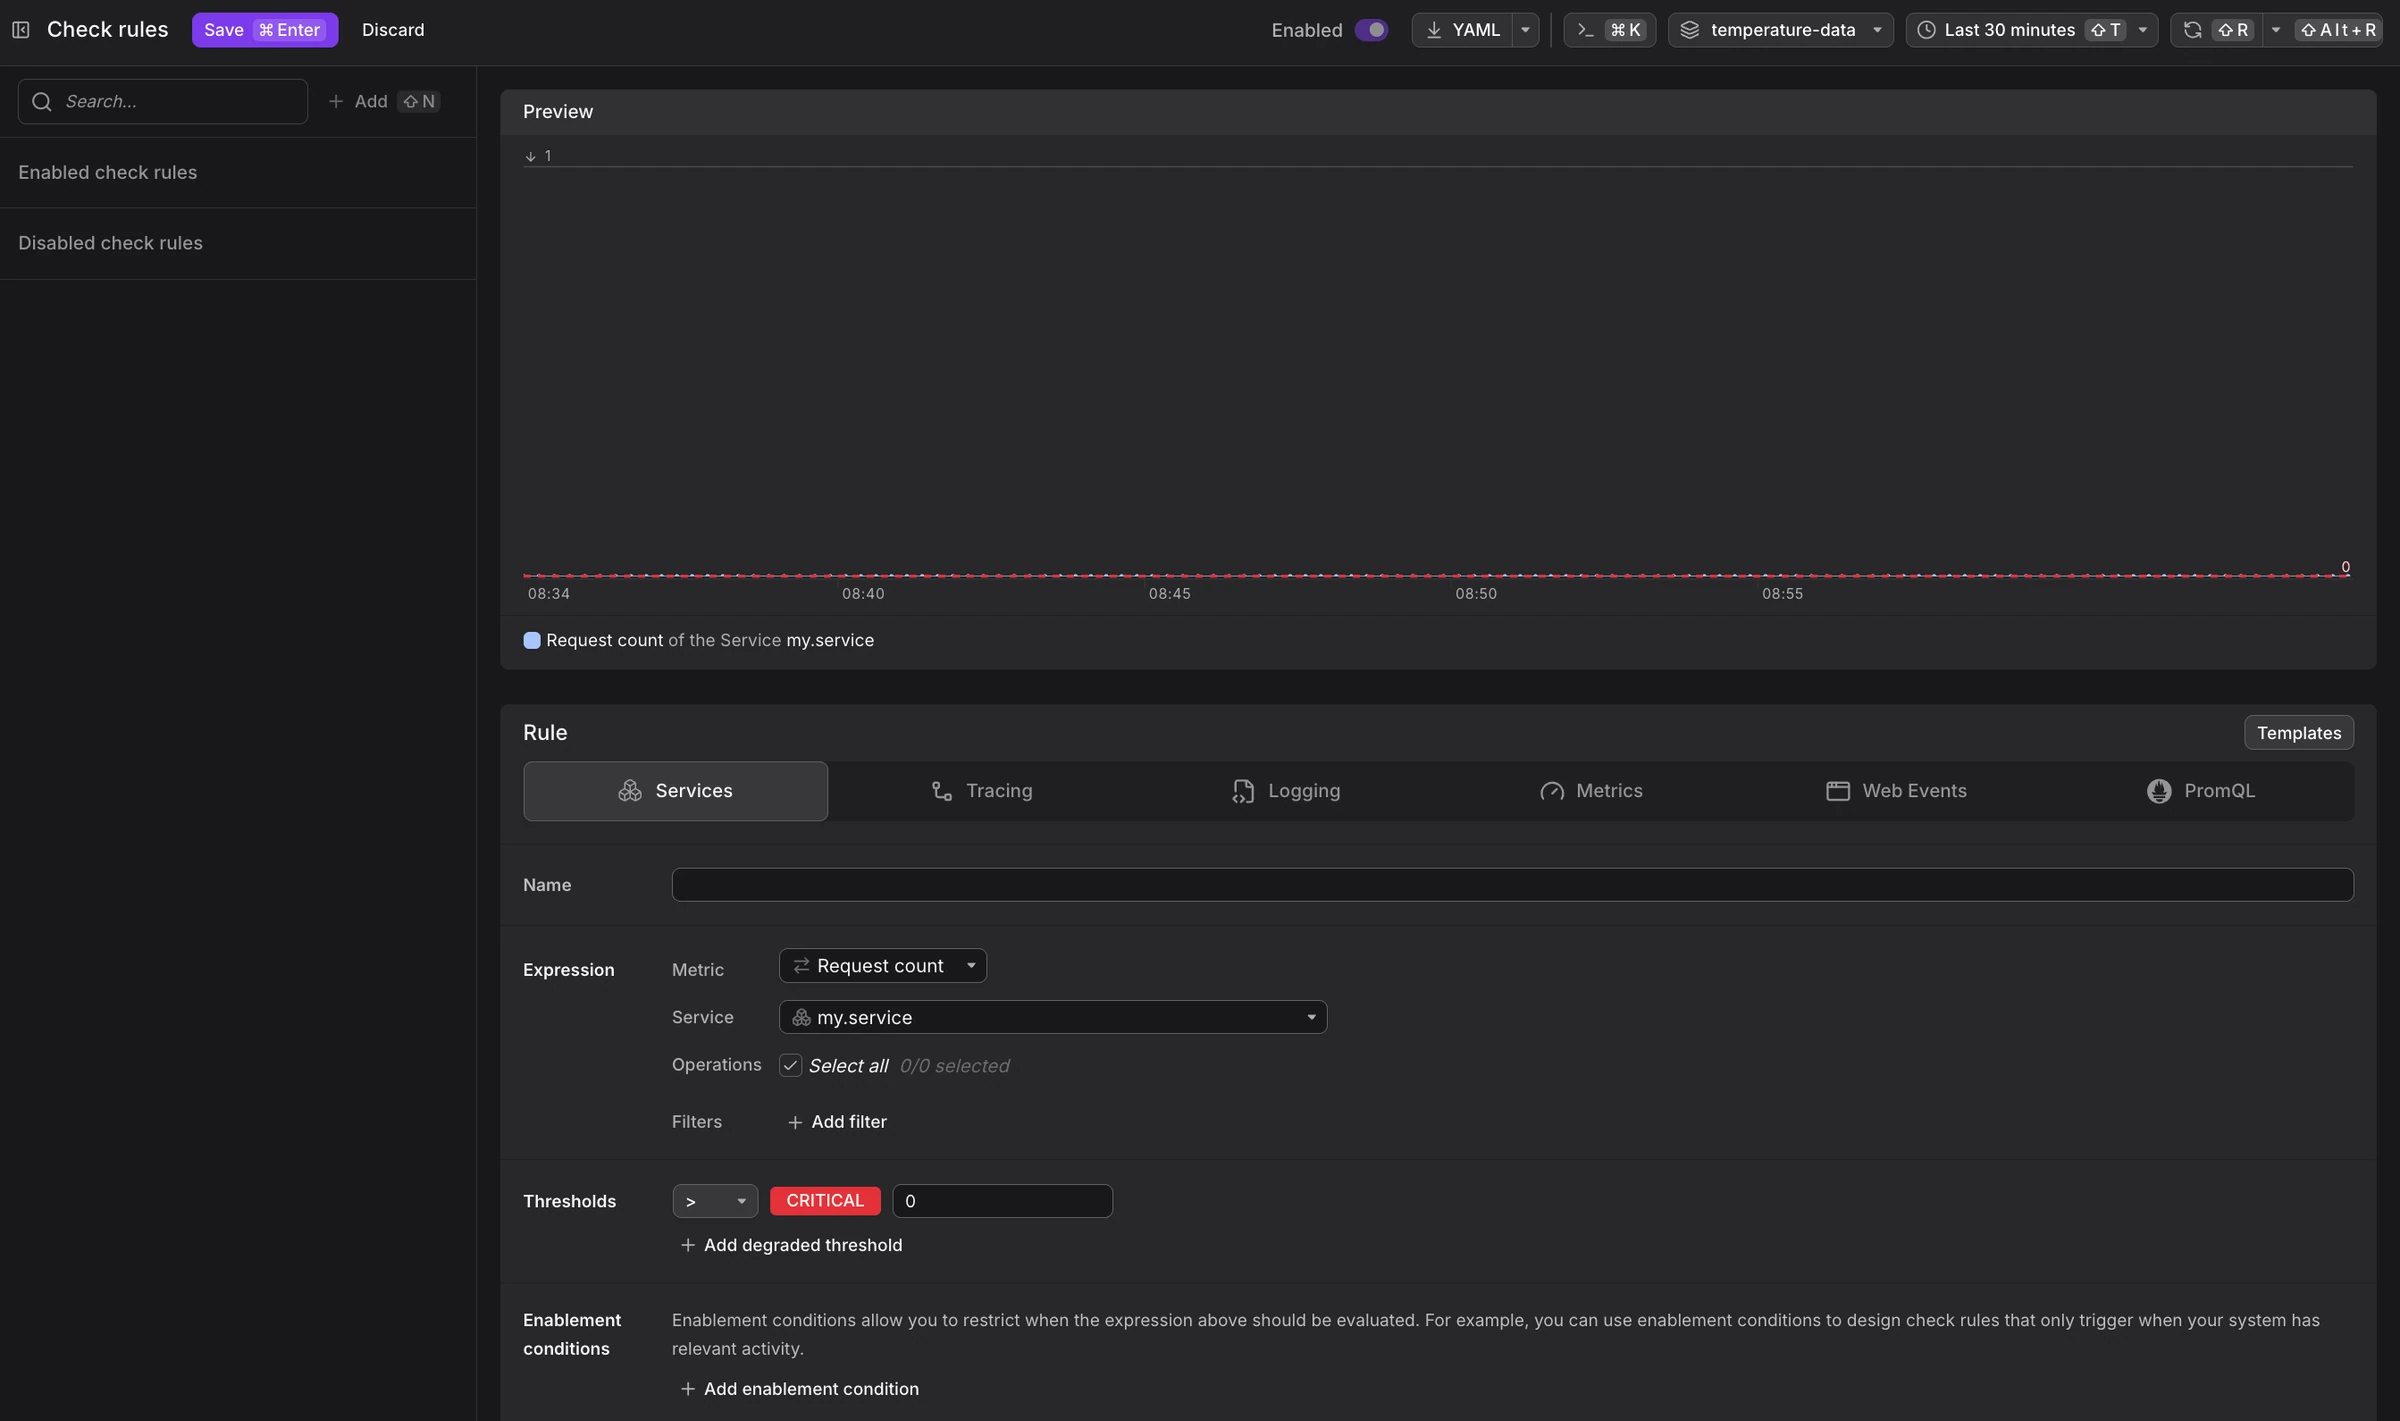Click the PromQL flame icon

pos(2159,791)
